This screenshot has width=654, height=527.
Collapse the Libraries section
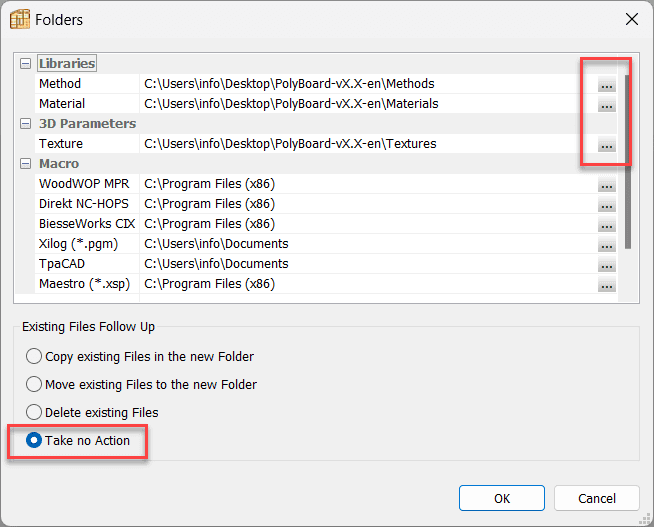pyautogui.click(x=25, y=64)
